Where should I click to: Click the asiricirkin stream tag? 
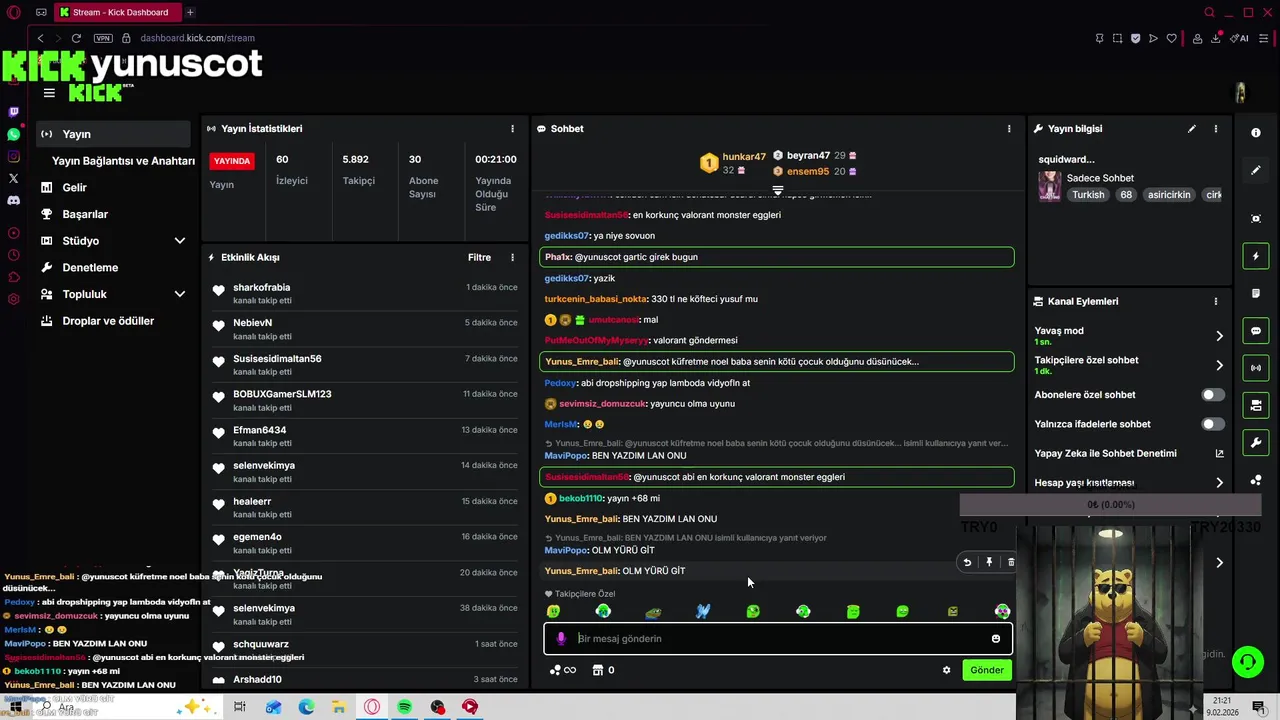coord(1169,195)
